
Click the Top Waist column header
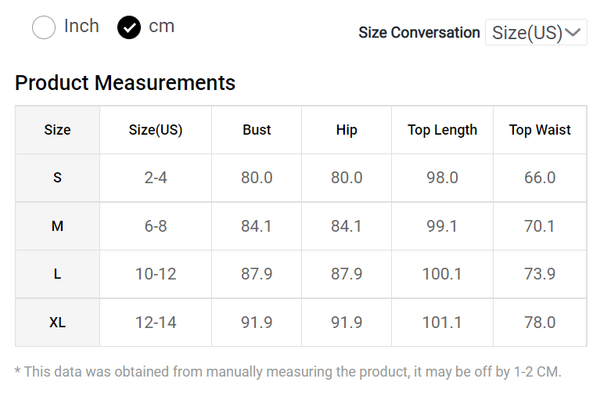(x=540, y=130)
